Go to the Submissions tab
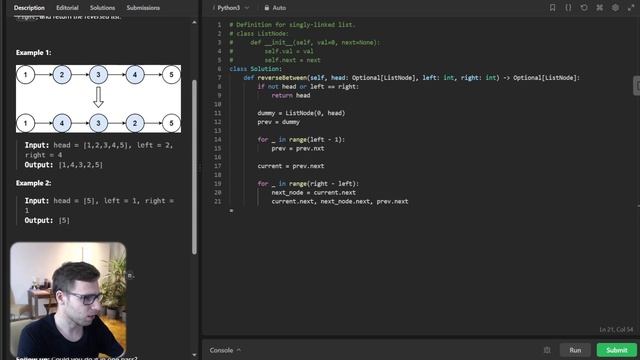 pos(143,8)
